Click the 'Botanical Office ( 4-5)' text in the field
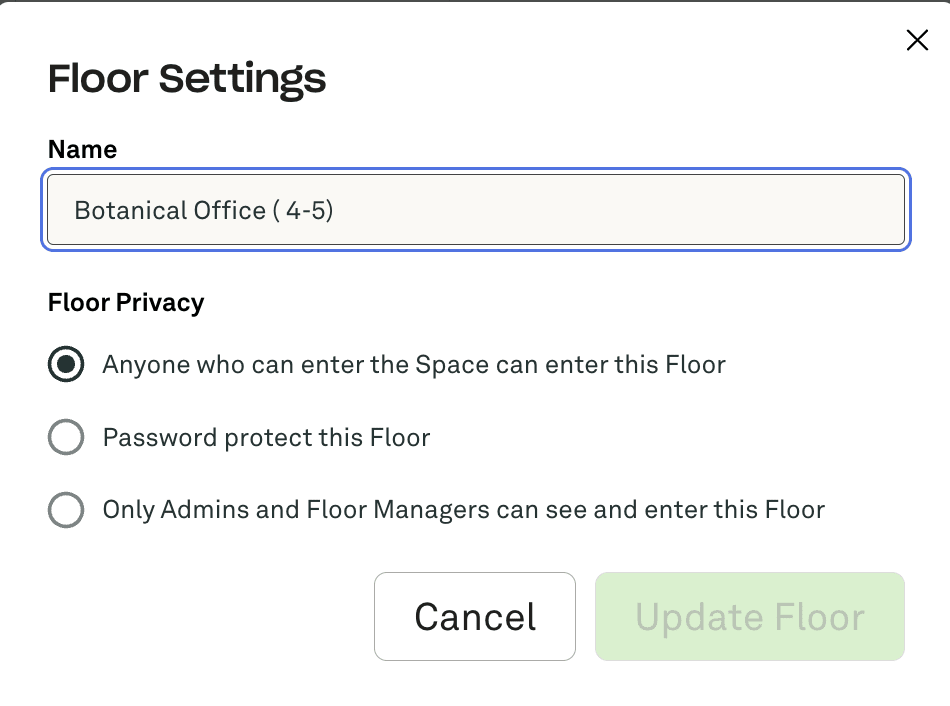 click(x=203, y=211)
